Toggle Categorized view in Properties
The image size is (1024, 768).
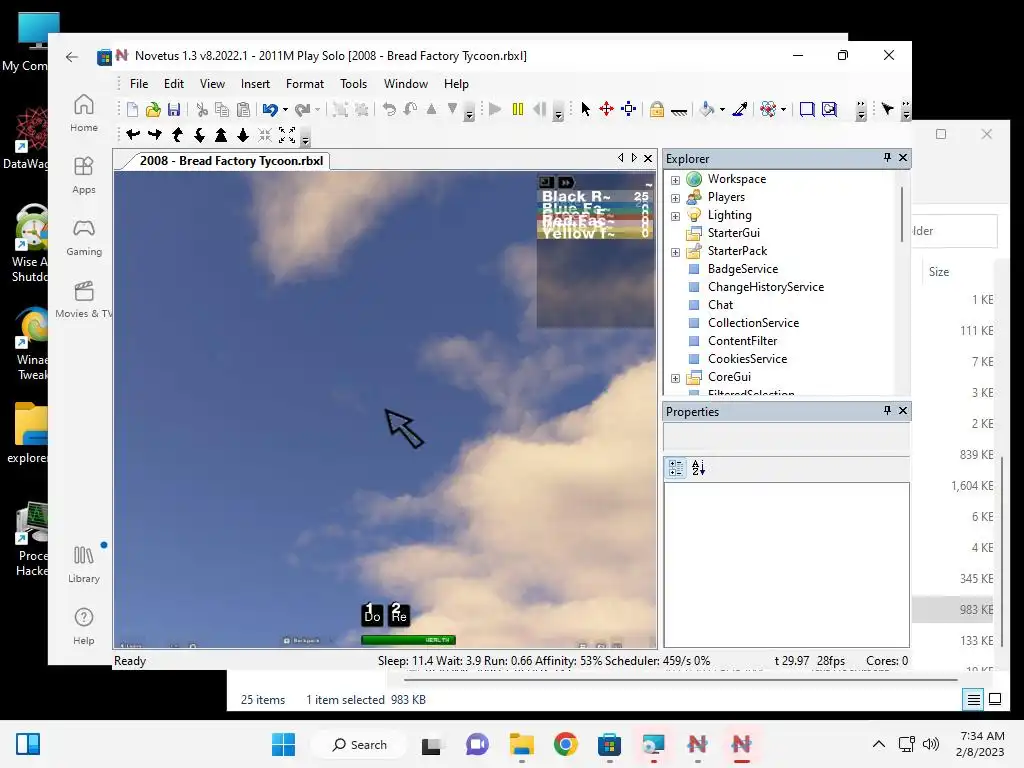(677, 468)
